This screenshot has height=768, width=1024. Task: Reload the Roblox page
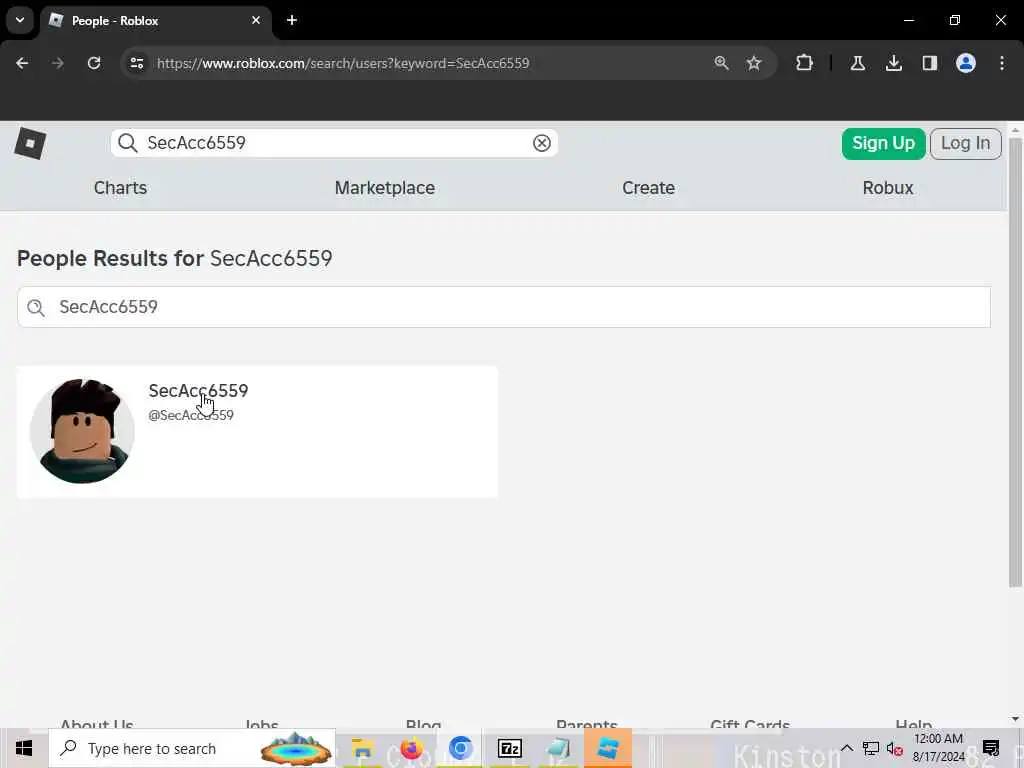coord(94,63)
